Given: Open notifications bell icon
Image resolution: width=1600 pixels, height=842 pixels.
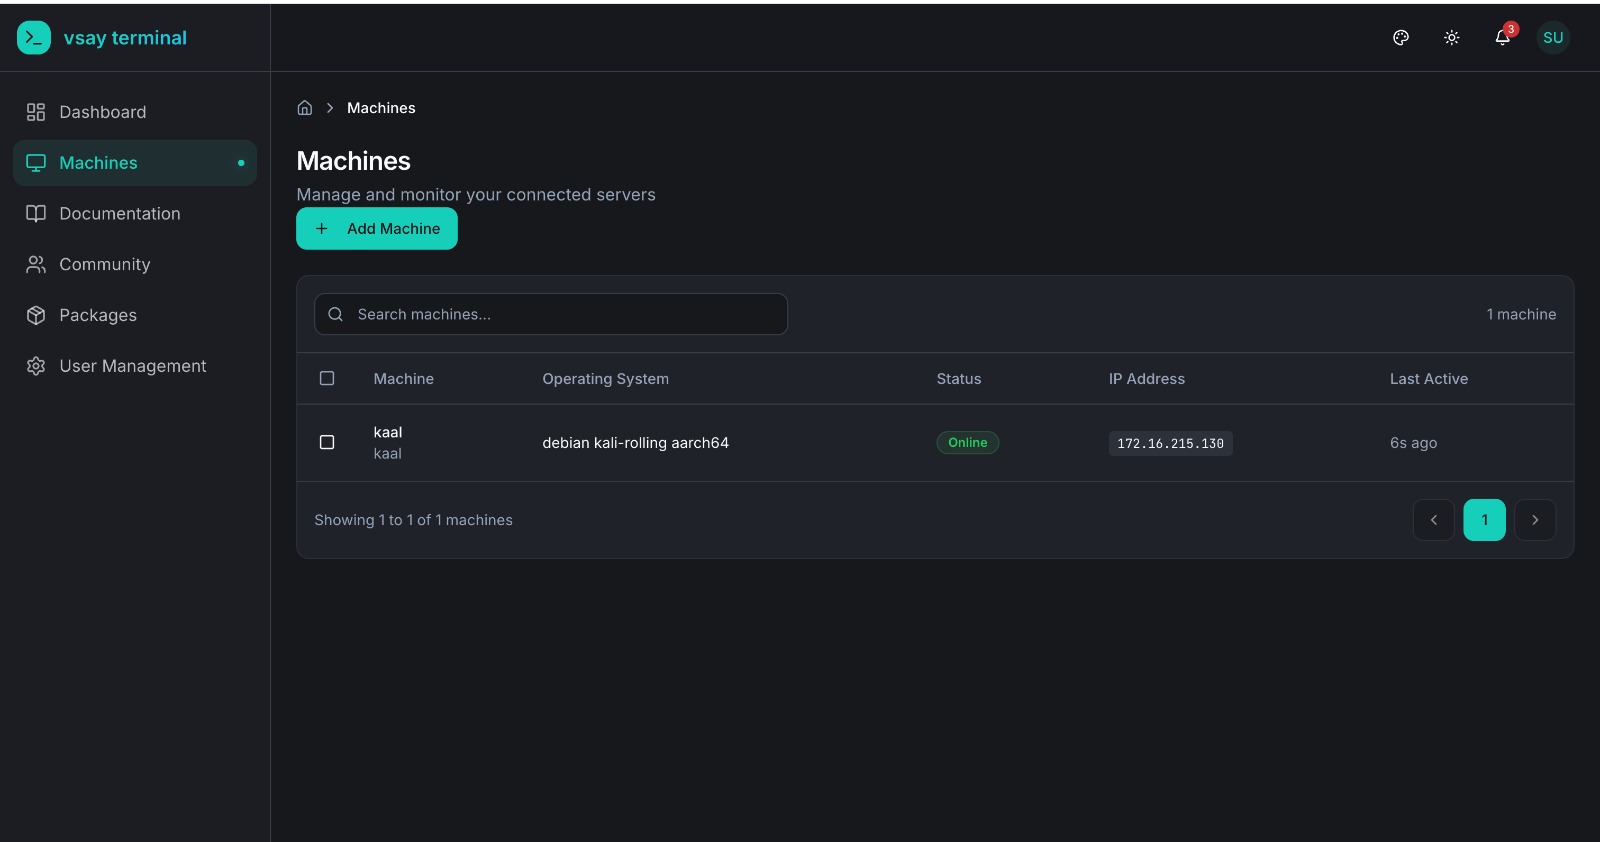Looking at the screenshot, I should [x=1502, y=38].
